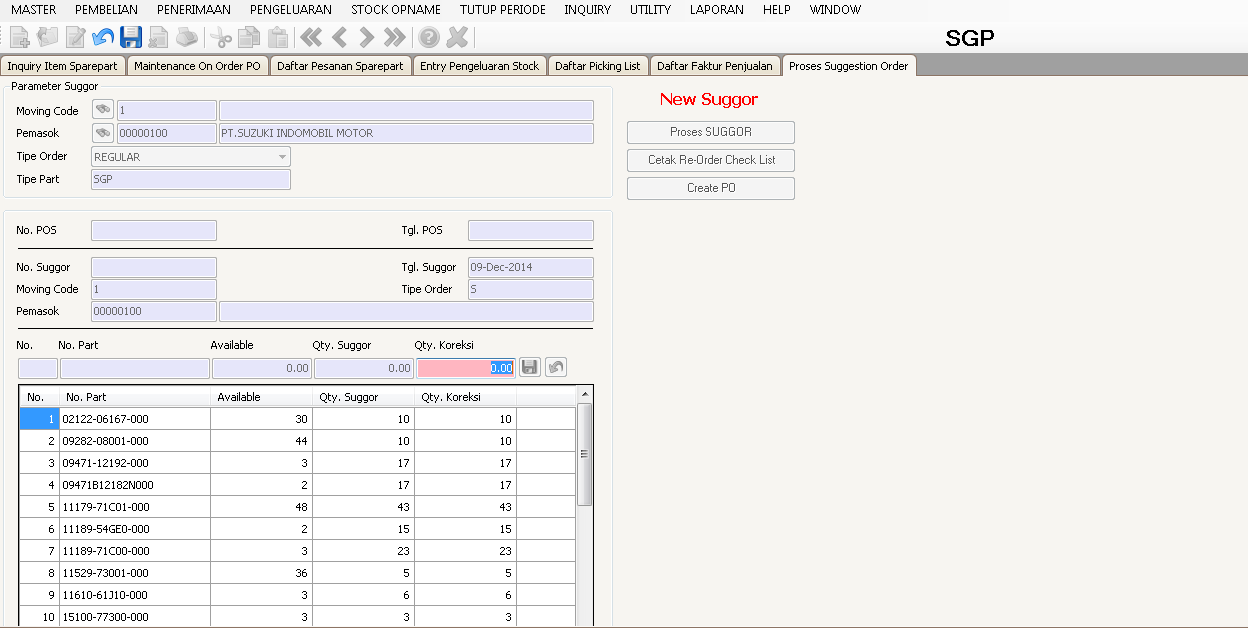Open the LAPORAN menu

click(x=717, y=10)
